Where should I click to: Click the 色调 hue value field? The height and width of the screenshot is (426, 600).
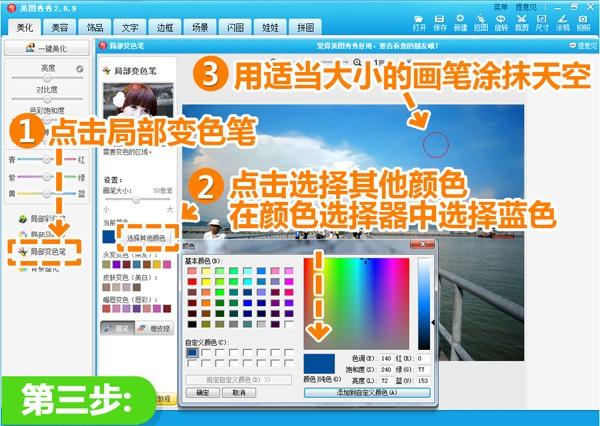coord(386,359)
